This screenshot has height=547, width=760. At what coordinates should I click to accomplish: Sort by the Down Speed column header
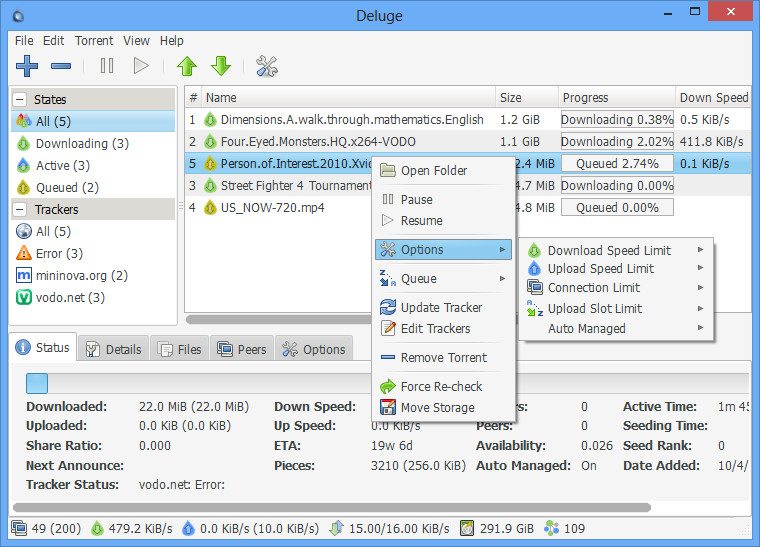click(713, 98)
